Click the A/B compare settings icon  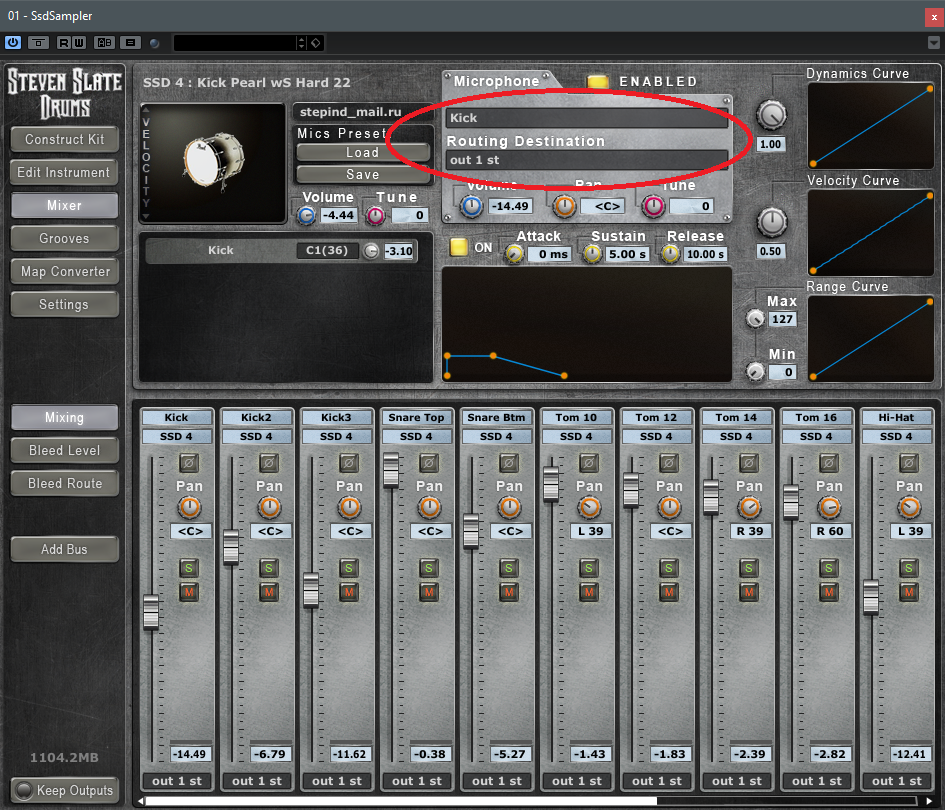[x=104, y=42]
